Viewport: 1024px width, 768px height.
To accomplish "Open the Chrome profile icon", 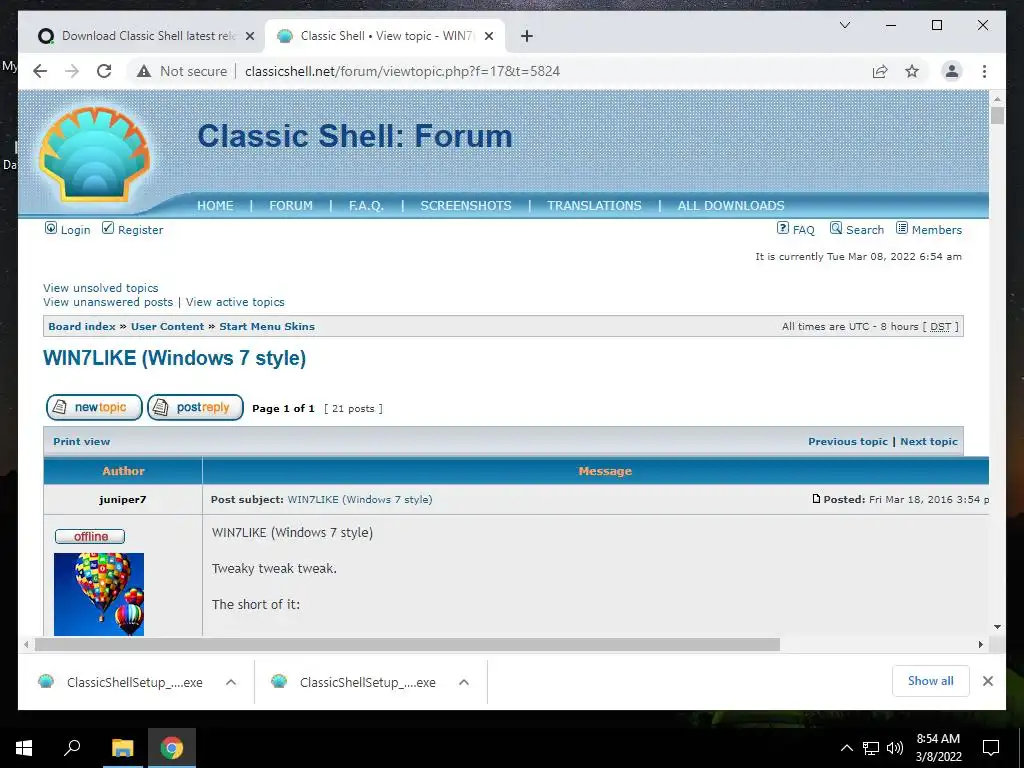I will [952, 71].
